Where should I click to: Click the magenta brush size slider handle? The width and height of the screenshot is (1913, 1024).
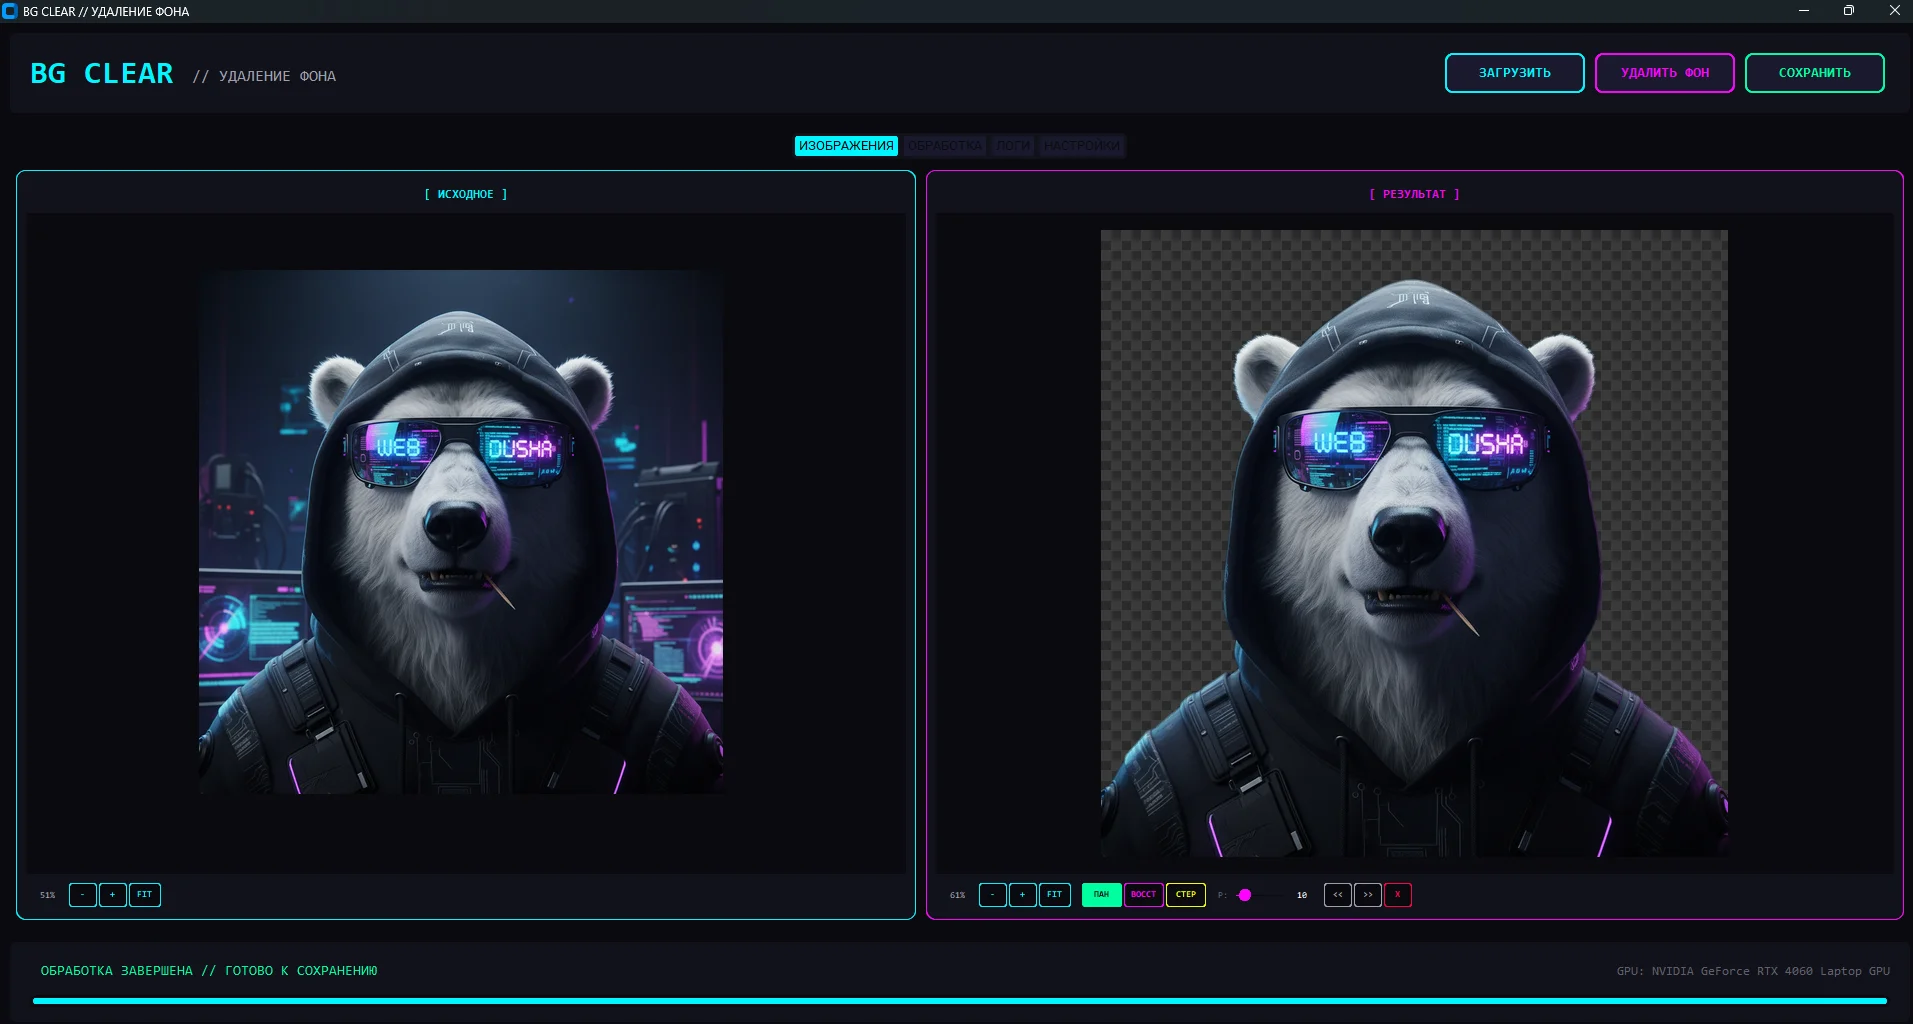coord(1245,895)
